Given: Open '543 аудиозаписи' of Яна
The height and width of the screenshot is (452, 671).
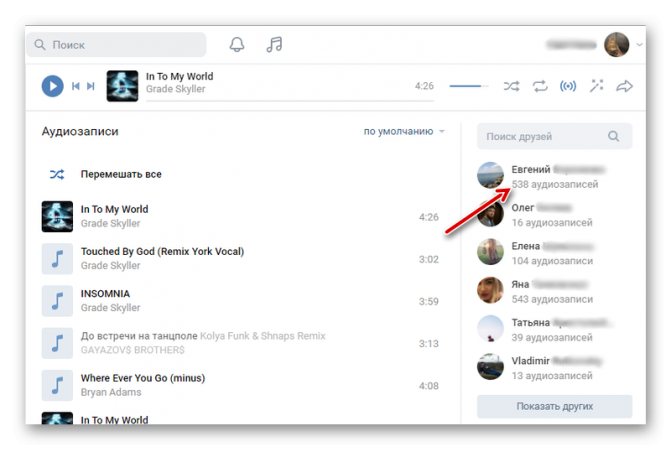Looking at the screenshot, I should 552,299.
